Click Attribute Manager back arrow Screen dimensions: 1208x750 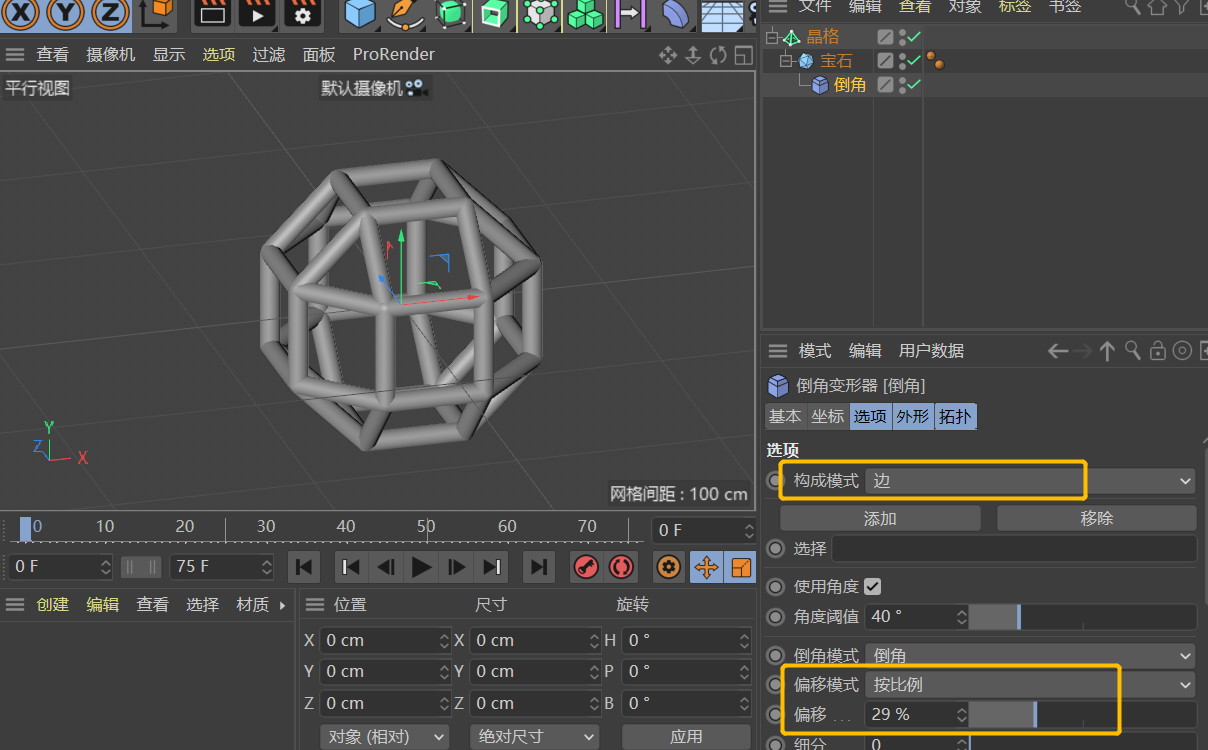(x=1058, y=351)
